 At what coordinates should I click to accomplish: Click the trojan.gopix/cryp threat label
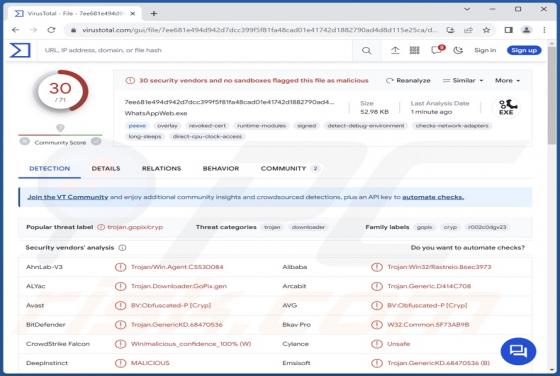click(x=135, y=227)
